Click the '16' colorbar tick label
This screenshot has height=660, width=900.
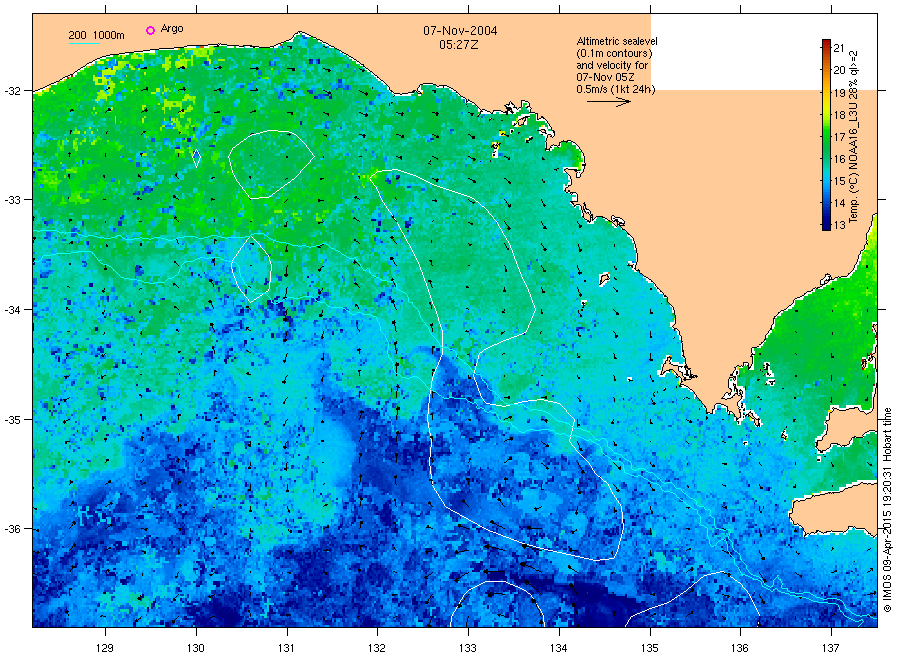(x=839, y=159)
